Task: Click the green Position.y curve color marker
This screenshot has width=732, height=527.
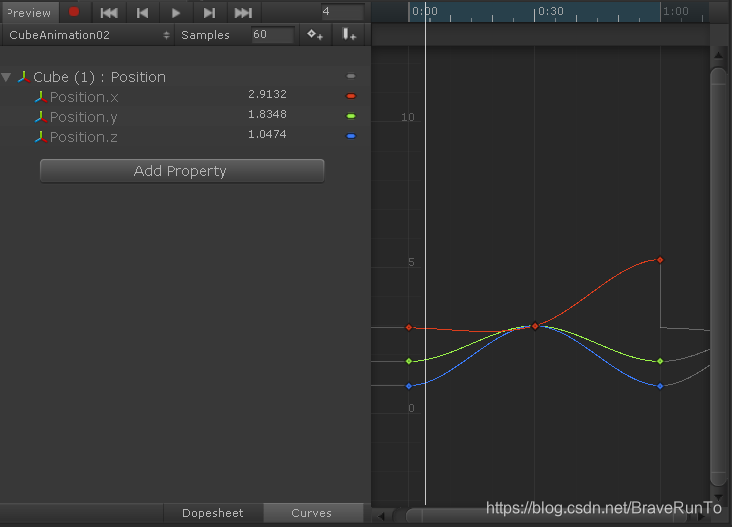Action: 351,116
